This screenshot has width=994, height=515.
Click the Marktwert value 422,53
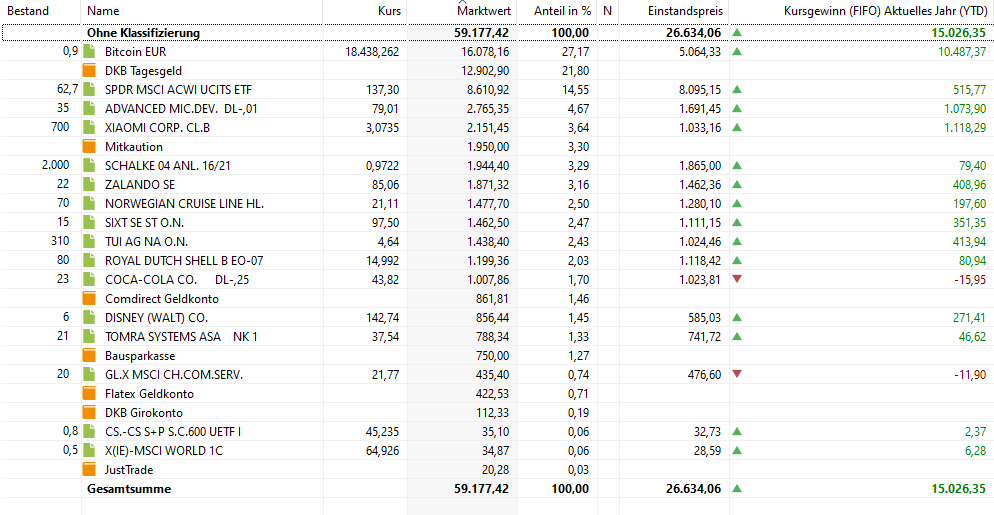pyautogui.click(x=492, y=393)
